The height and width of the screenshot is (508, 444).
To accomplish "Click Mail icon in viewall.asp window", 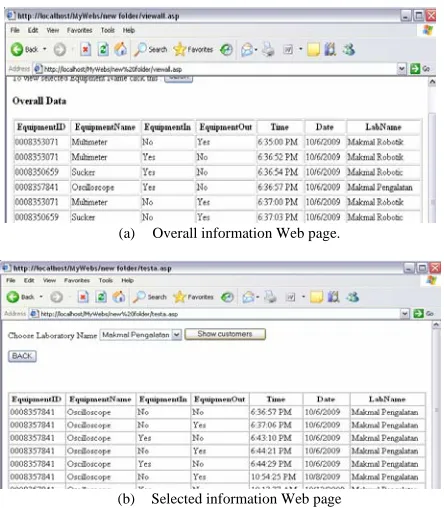I will 247,50.
